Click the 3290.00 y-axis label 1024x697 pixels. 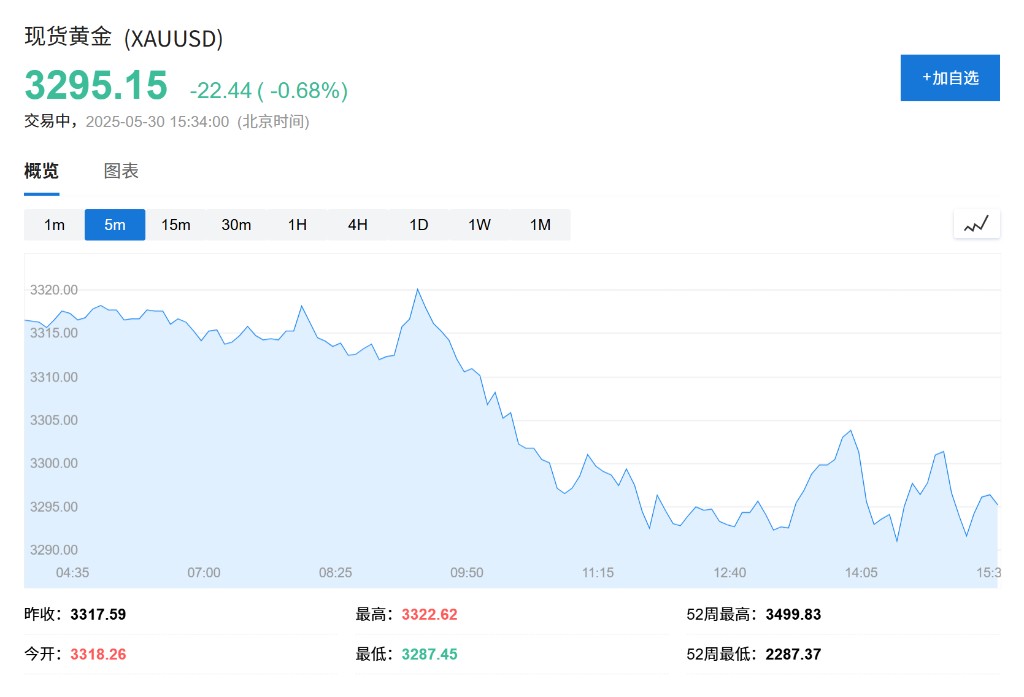[x=54, y=550]
